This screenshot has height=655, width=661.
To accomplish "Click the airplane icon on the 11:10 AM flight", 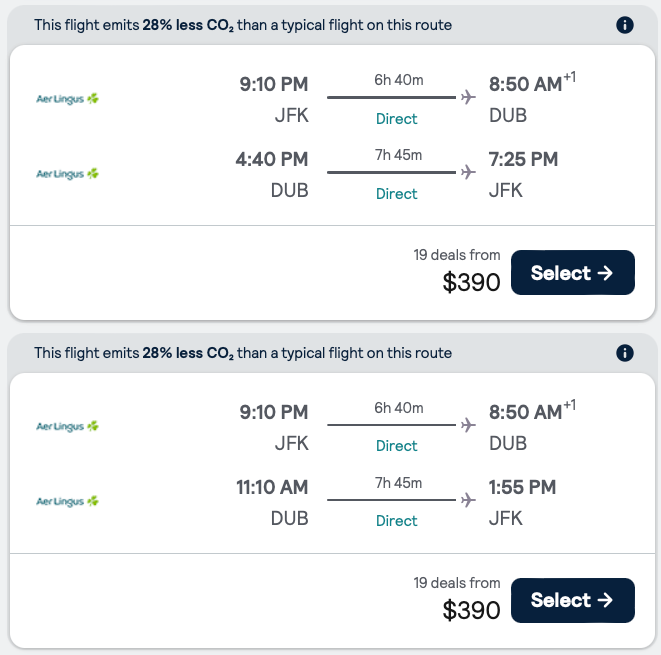I will pos(467,499).
